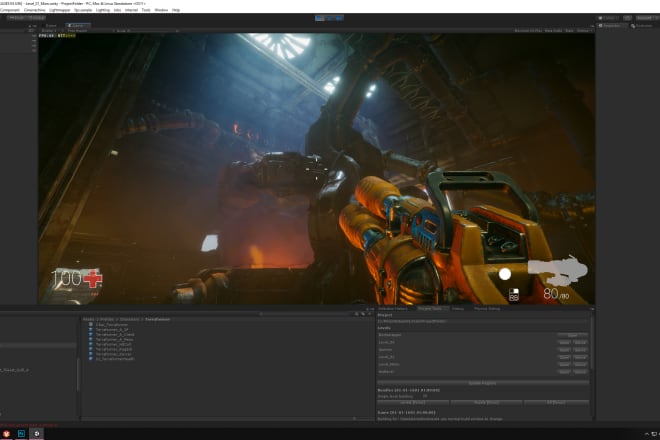This screenshot has width=660, height=440.
Task: Click the red error message in status bar
Action: tap(29, 425)
